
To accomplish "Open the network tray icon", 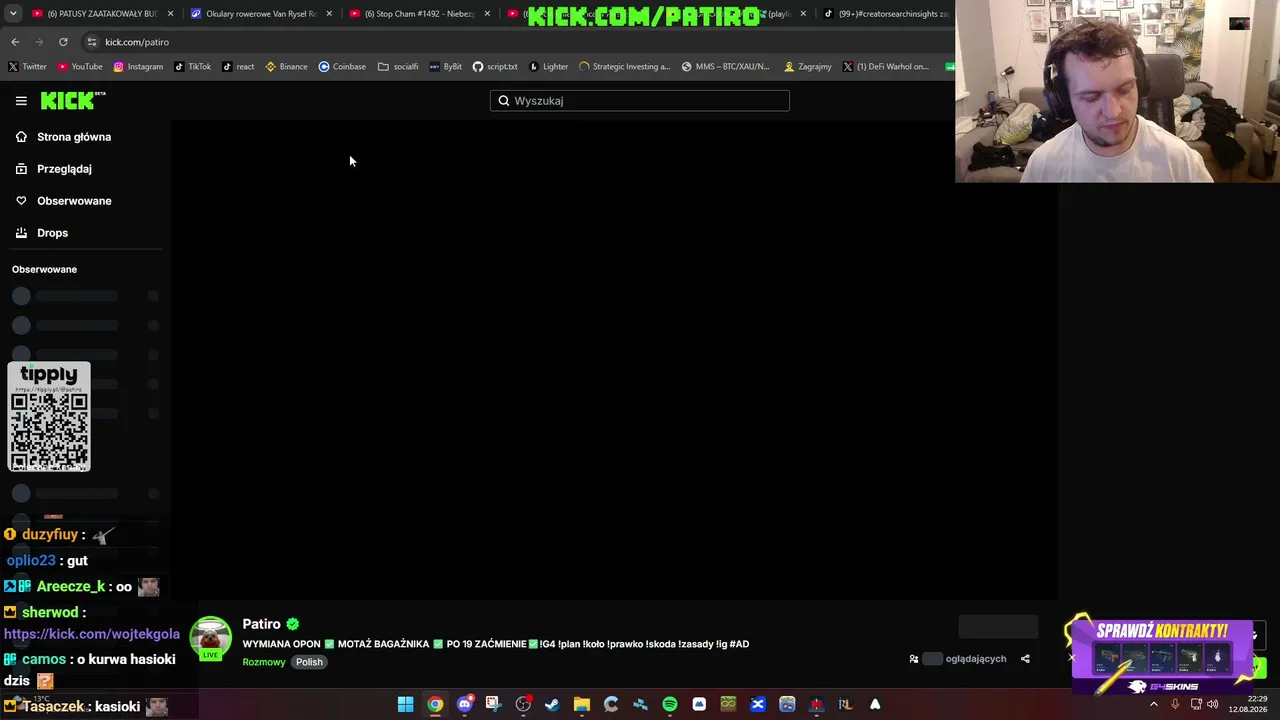I will click(1196, 705).
